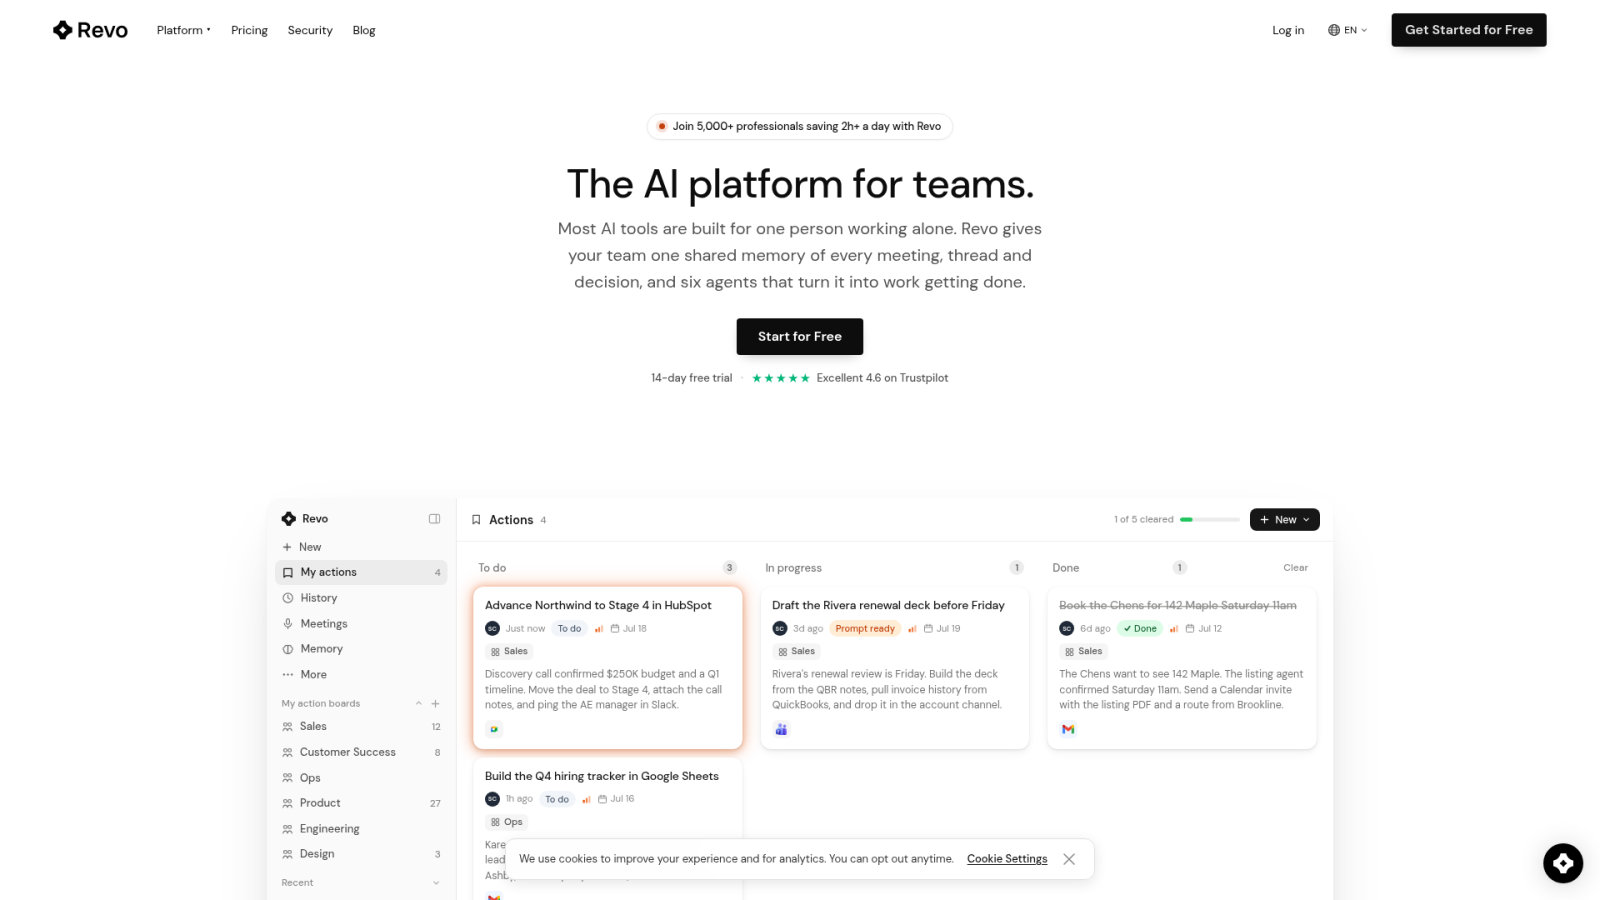Collapse the My action boards section
Image resolution: width=1600 pixels, height=900 pixels.
click(419, 704)
